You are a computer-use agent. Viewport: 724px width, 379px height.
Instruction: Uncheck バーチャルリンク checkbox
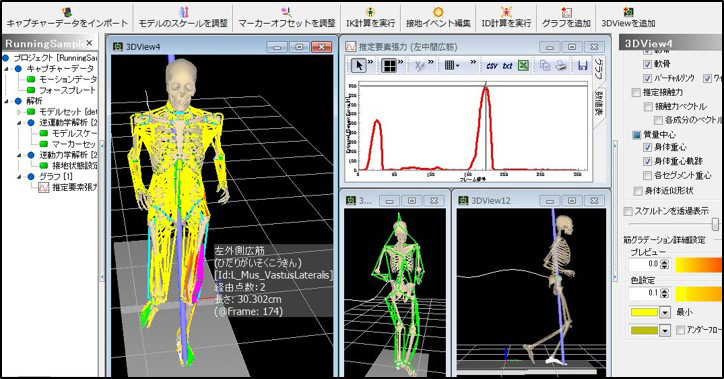coord(647,78)
